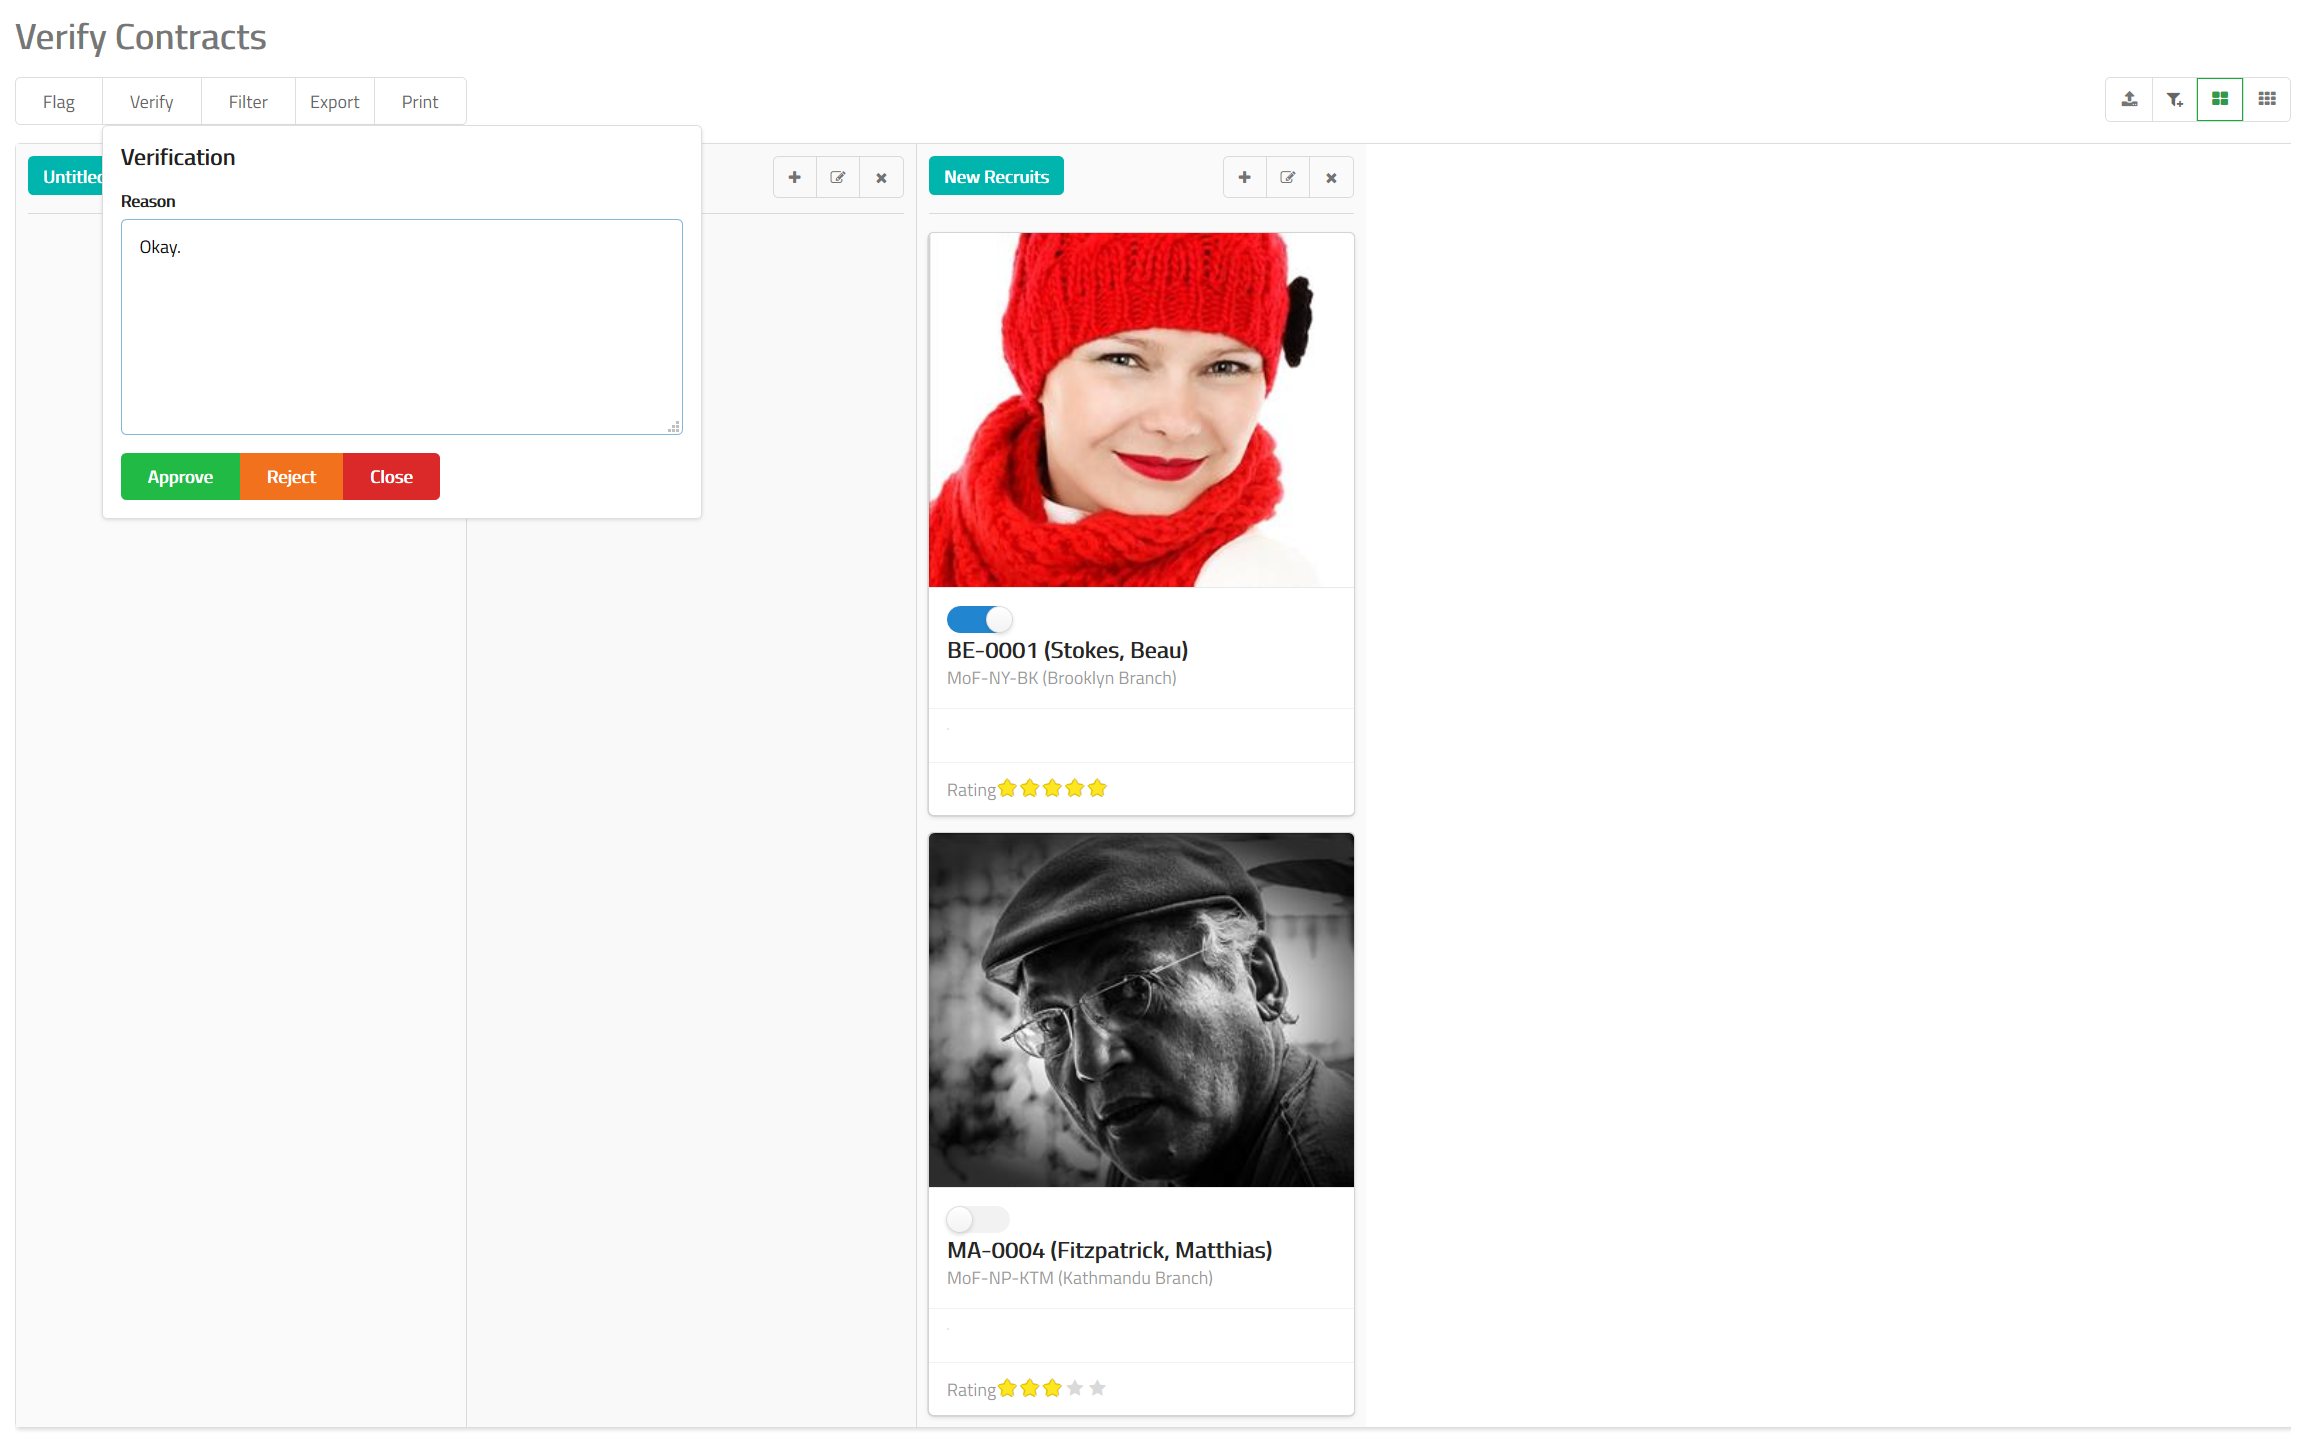Open the Flag menu
This screenshot has width=2301, height=1437.
[59, 102]
